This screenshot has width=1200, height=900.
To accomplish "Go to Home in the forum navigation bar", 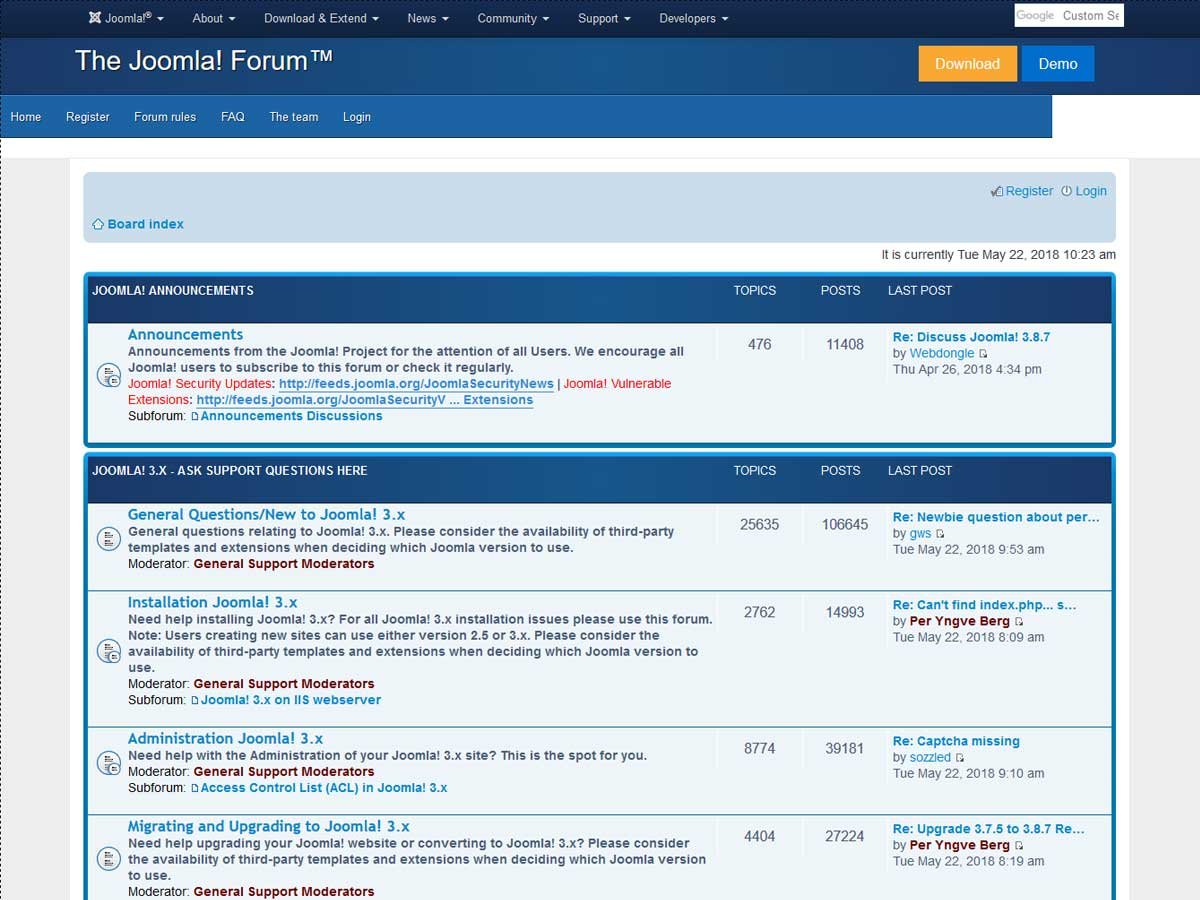I will click(x=26, y=117).
